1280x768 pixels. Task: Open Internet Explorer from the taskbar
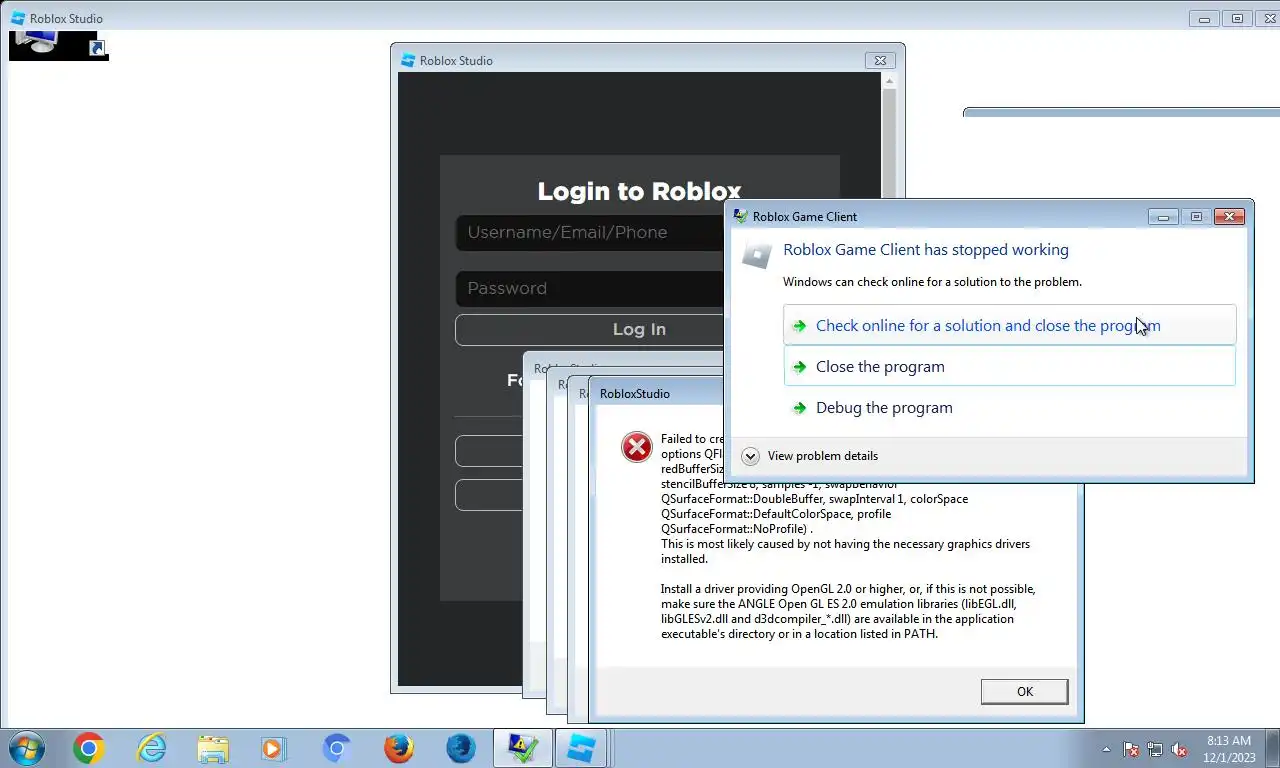pos(151,748)
